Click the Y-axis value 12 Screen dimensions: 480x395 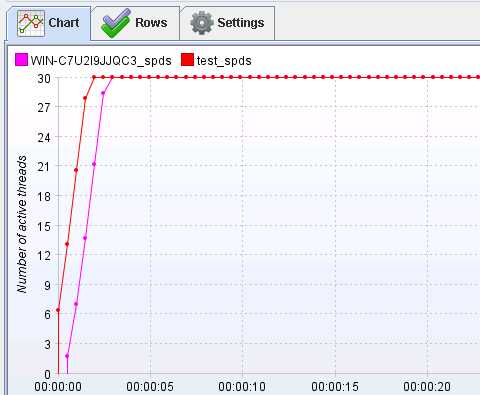(x=44, y=256)
